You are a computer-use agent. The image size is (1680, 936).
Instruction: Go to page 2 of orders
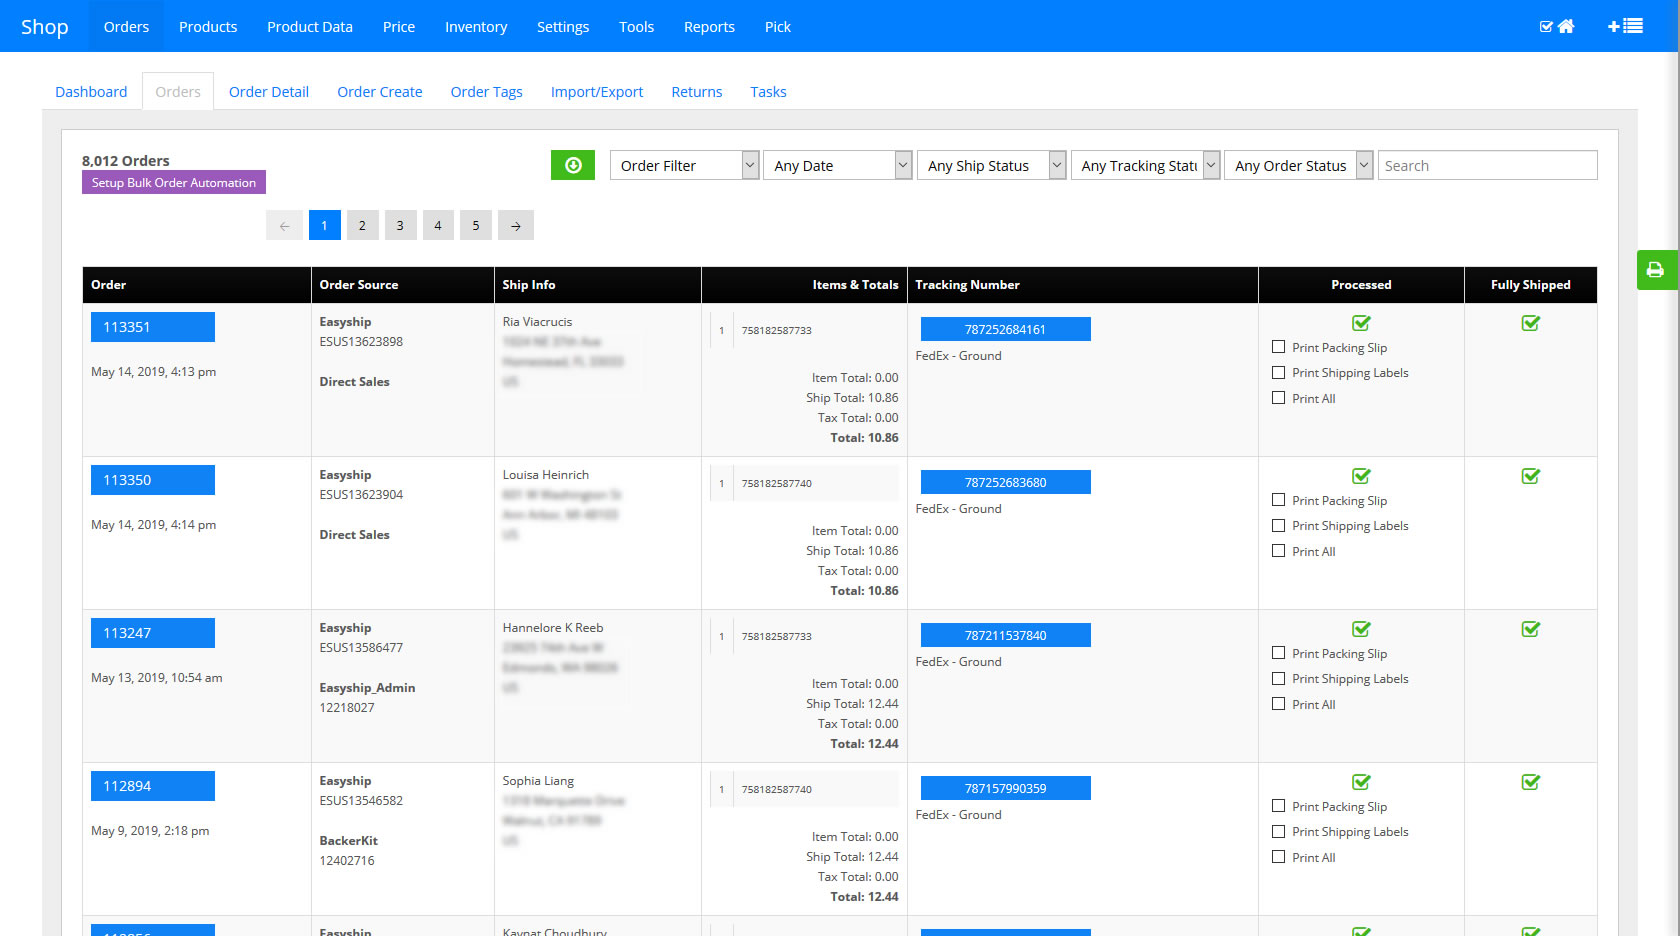(x=362, y=225)
